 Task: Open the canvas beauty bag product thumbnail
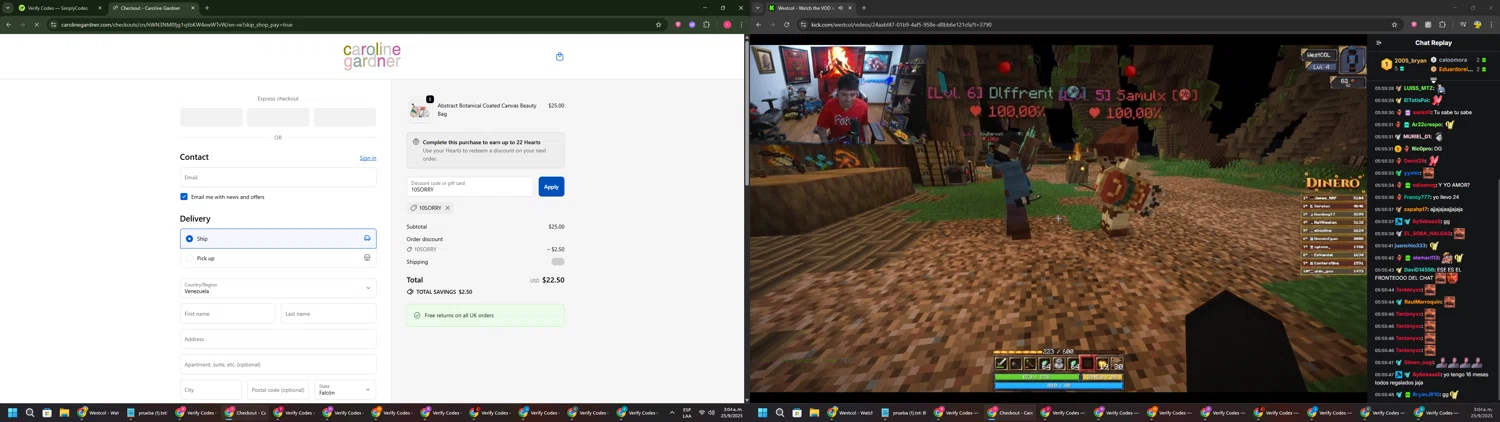tap(419, 108)
